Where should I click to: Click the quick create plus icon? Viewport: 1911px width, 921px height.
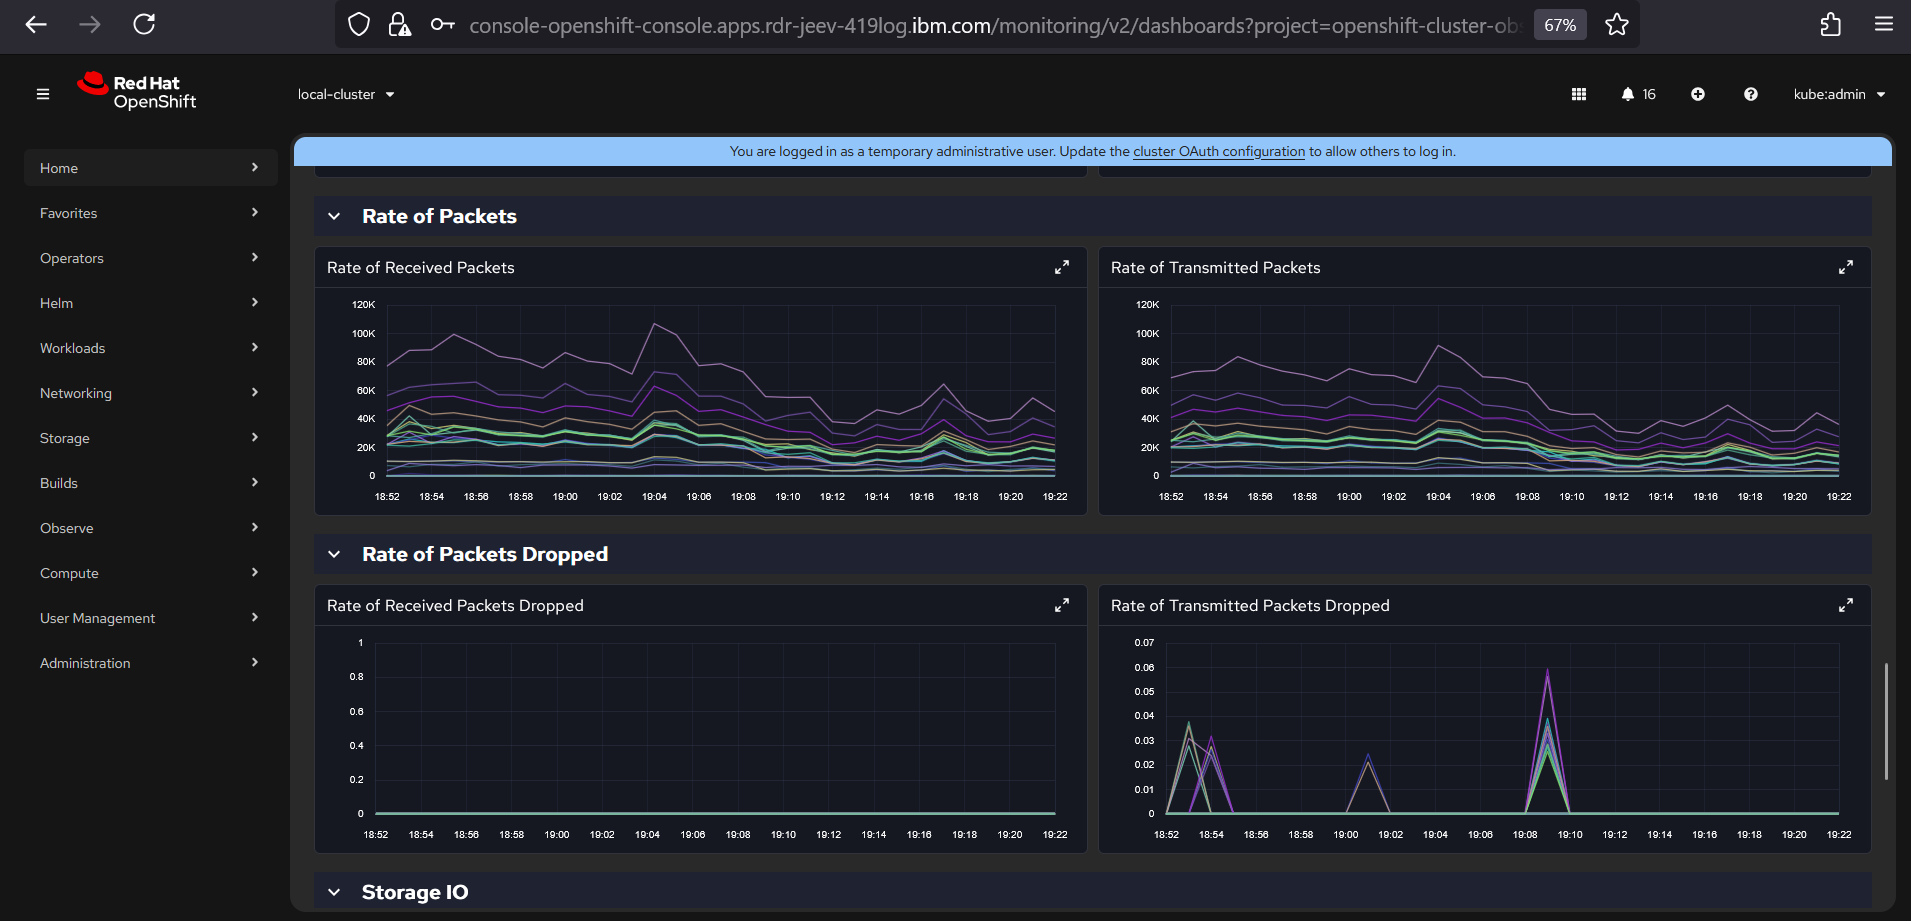[1698, 94]
